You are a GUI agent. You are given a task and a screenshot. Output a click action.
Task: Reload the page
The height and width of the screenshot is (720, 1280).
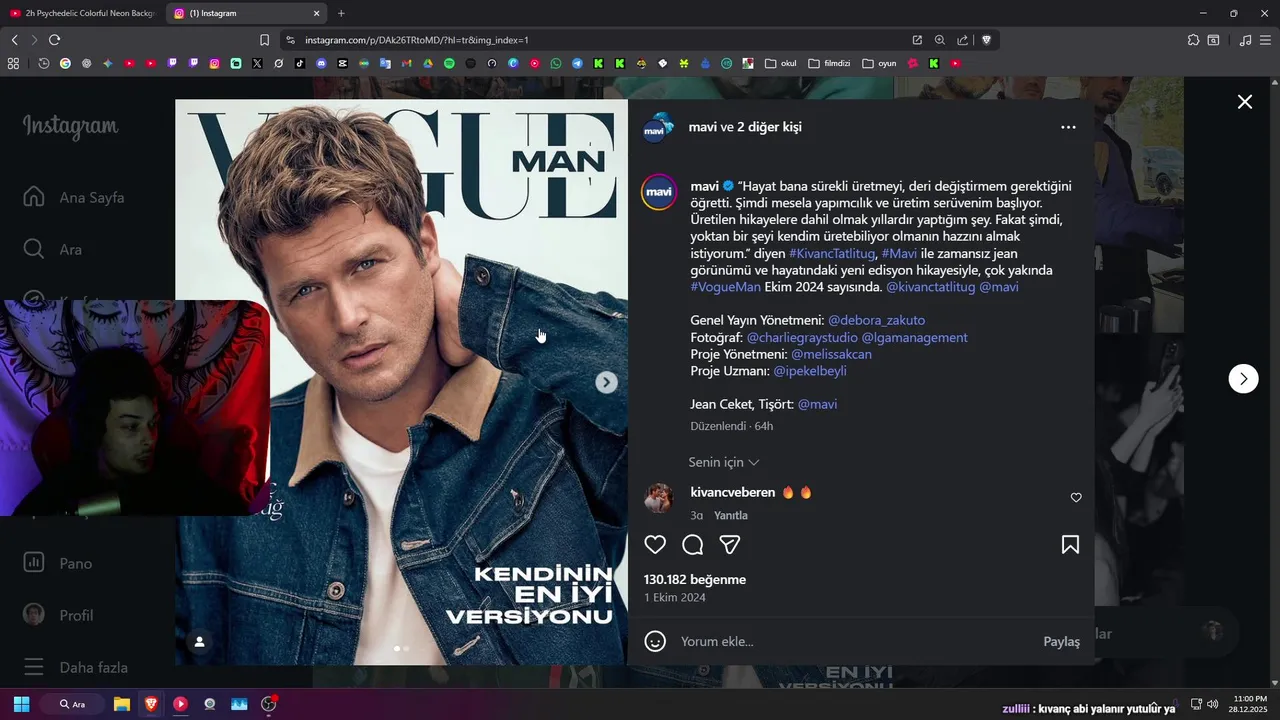pyautogui.click(x=54, y=40)
